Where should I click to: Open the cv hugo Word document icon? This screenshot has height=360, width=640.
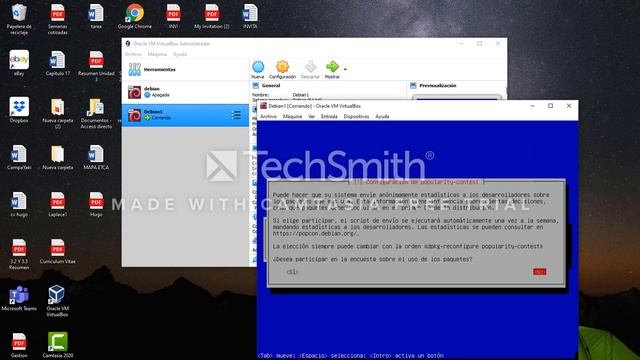19,204
